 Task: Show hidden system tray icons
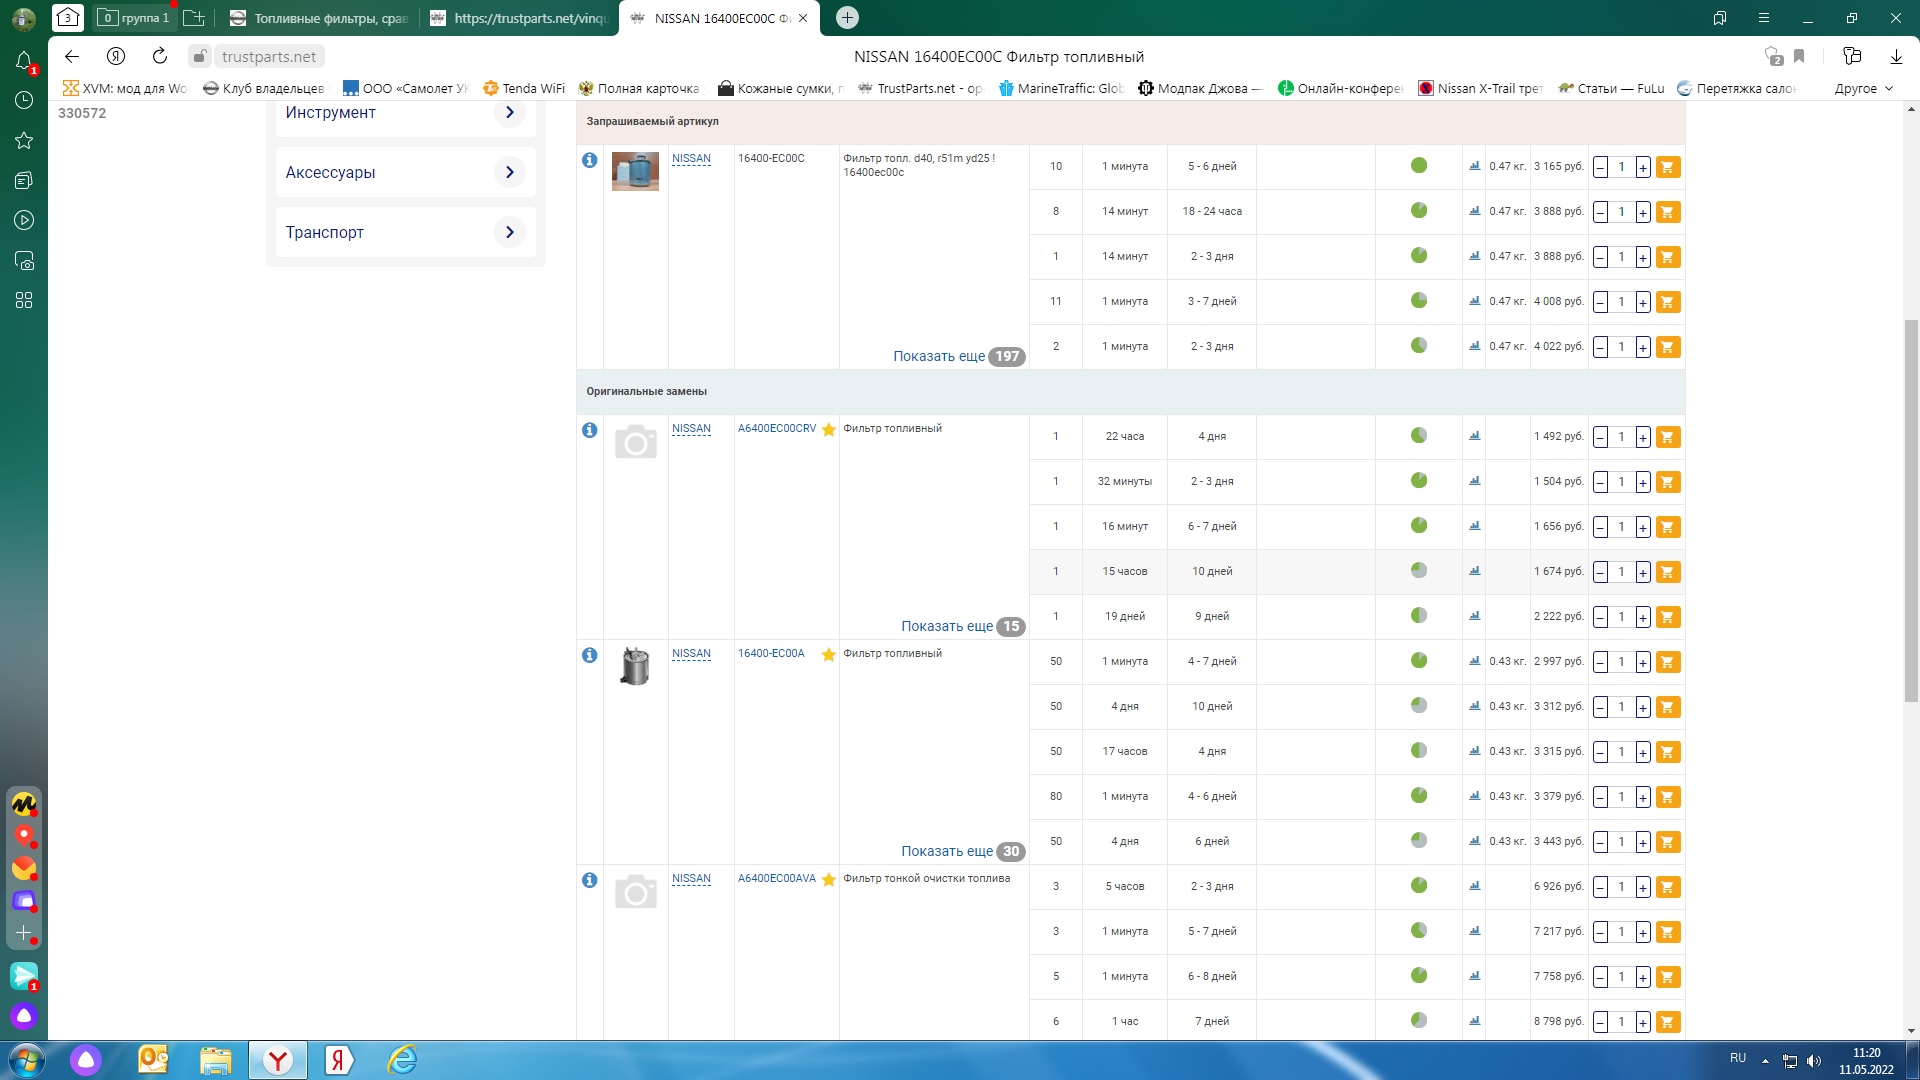coord(1765,1060)
